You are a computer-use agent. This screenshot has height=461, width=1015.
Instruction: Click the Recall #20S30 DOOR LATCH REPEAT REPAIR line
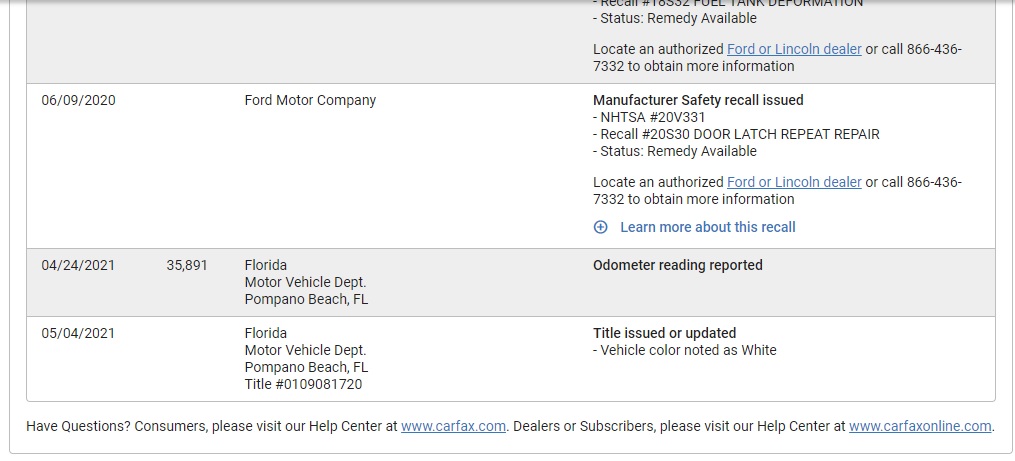click(x=736, y=135)
